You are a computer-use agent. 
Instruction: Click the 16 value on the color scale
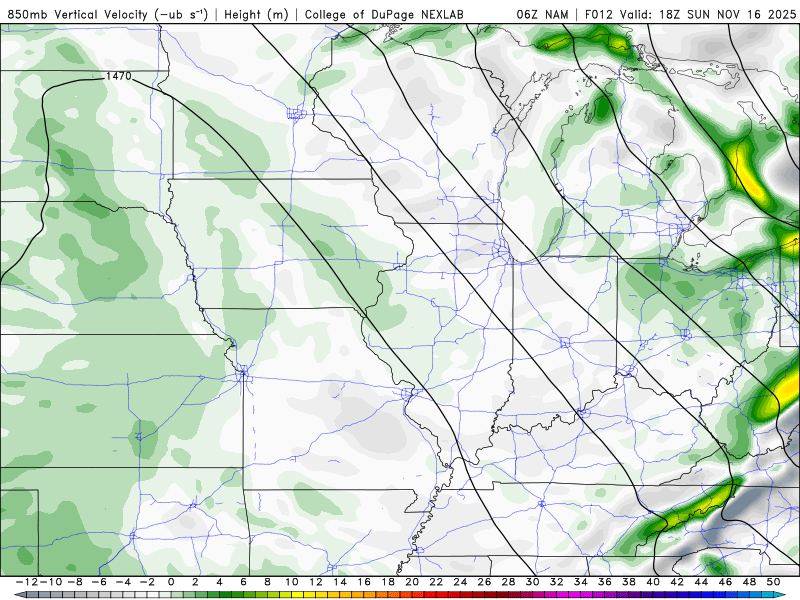[x=364, y=582]
